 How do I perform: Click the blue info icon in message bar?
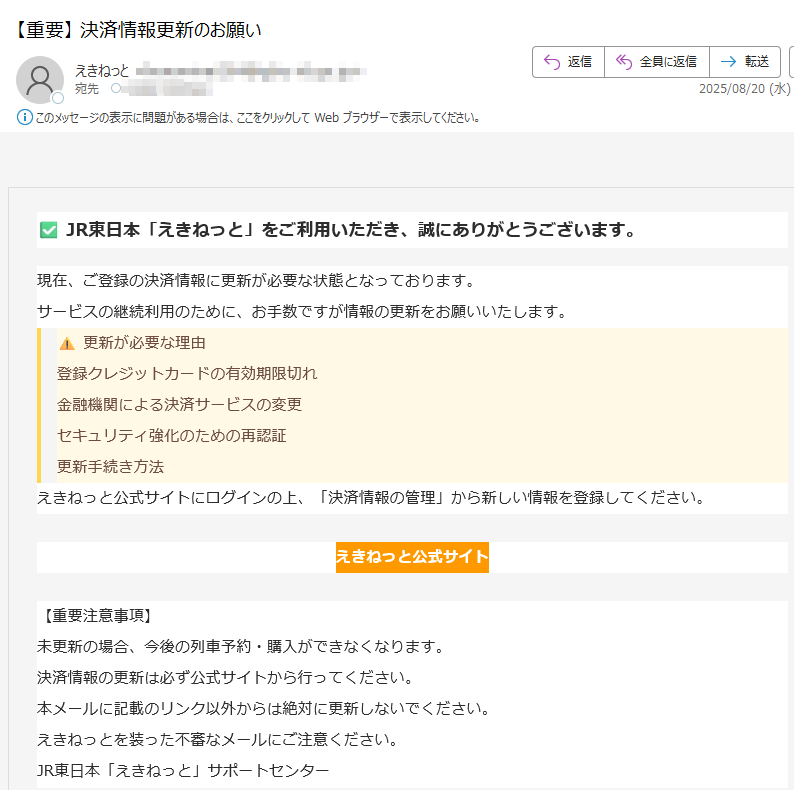(x=24, y=117)
